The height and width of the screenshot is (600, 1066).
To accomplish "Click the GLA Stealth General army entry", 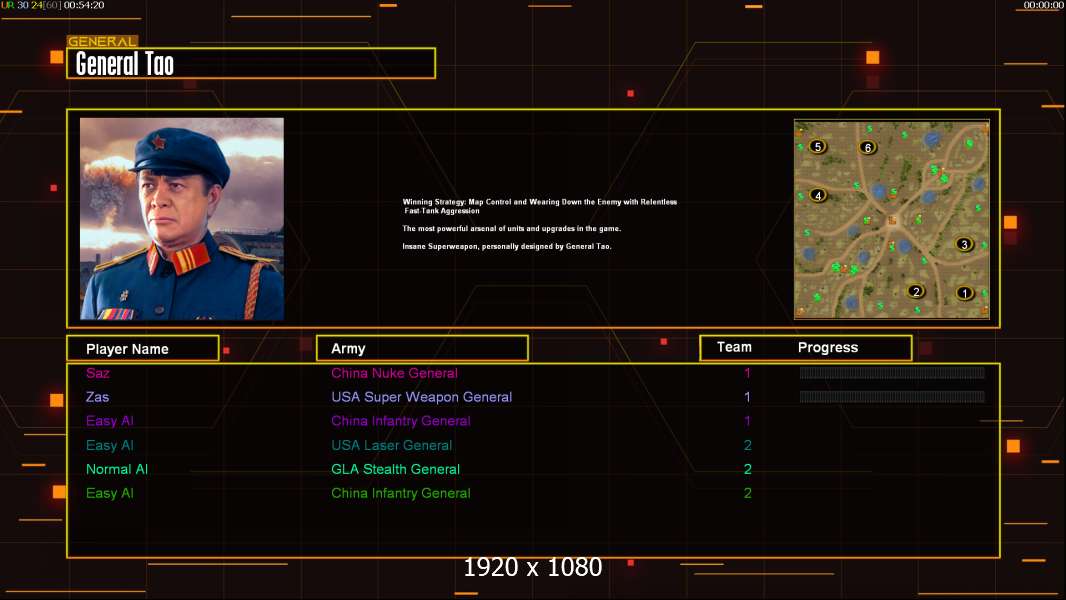I will [x=395, y=470].
